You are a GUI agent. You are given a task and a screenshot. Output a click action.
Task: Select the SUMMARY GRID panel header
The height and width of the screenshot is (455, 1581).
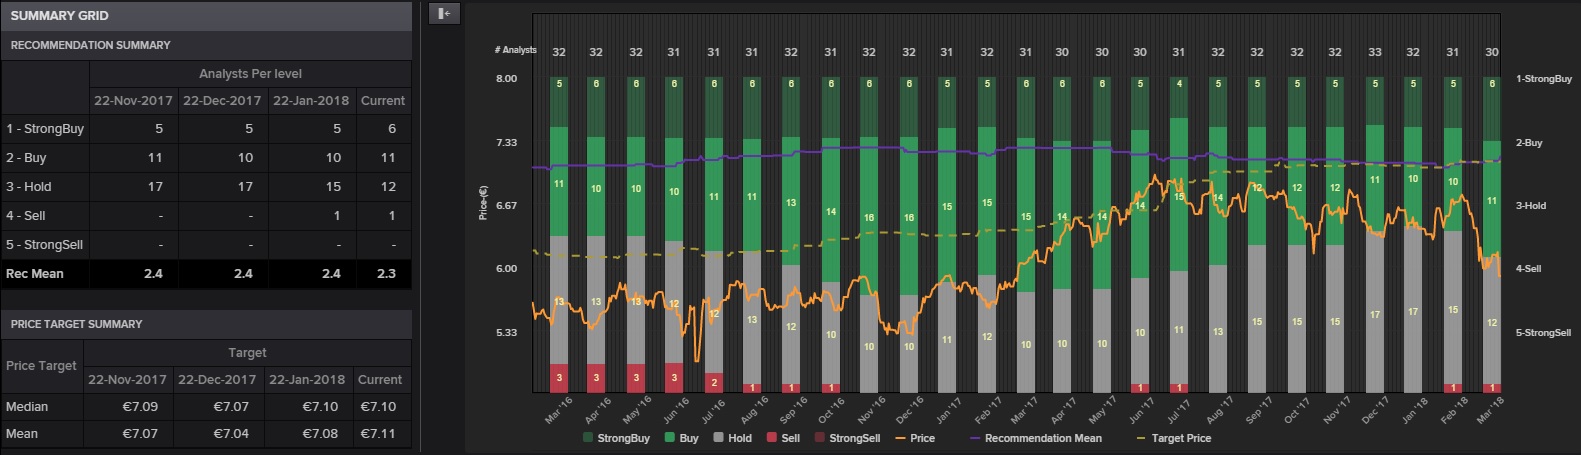206,15
